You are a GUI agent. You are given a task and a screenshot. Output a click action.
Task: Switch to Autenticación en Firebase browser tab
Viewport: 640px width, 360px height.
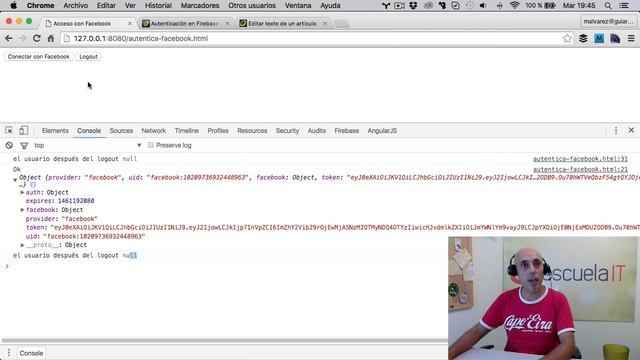tap(184, 24)
